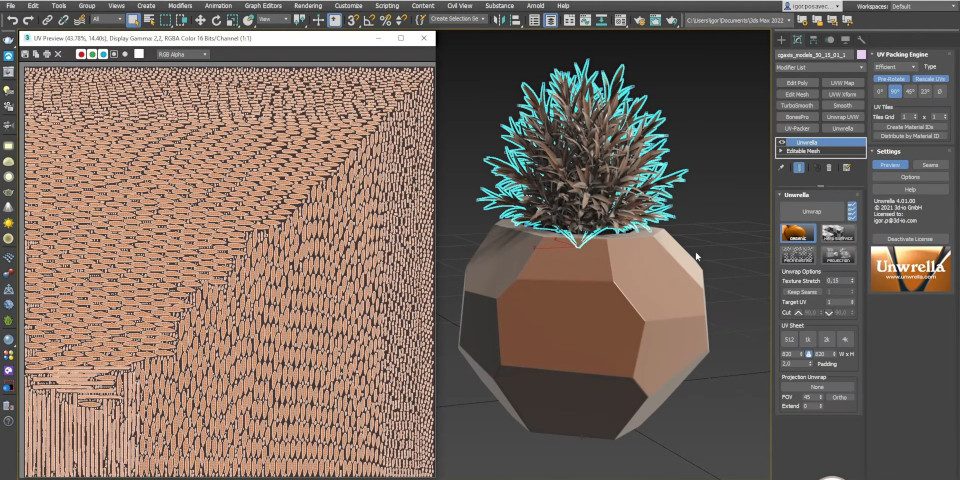Click the Undo arrow in main toolbar
960x480 pixels.
tap(12, 20)
